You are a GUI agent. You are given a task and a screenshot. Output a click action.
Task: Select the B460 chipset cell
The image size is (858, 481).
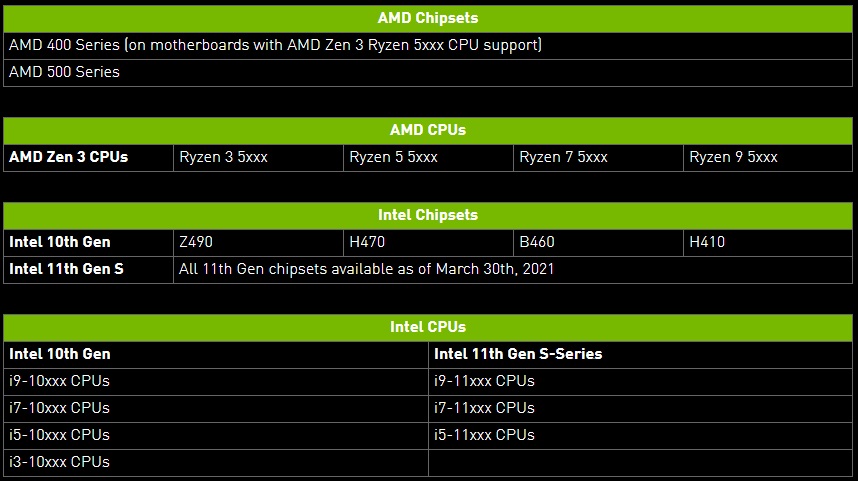point(537,242)
